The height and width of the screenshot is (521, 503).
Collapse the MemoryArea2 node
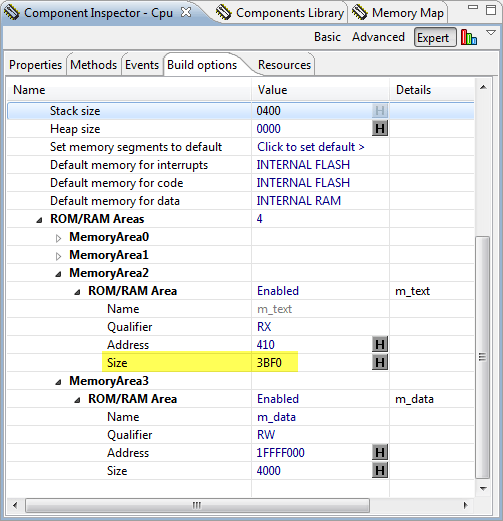[x=58, y=274]
